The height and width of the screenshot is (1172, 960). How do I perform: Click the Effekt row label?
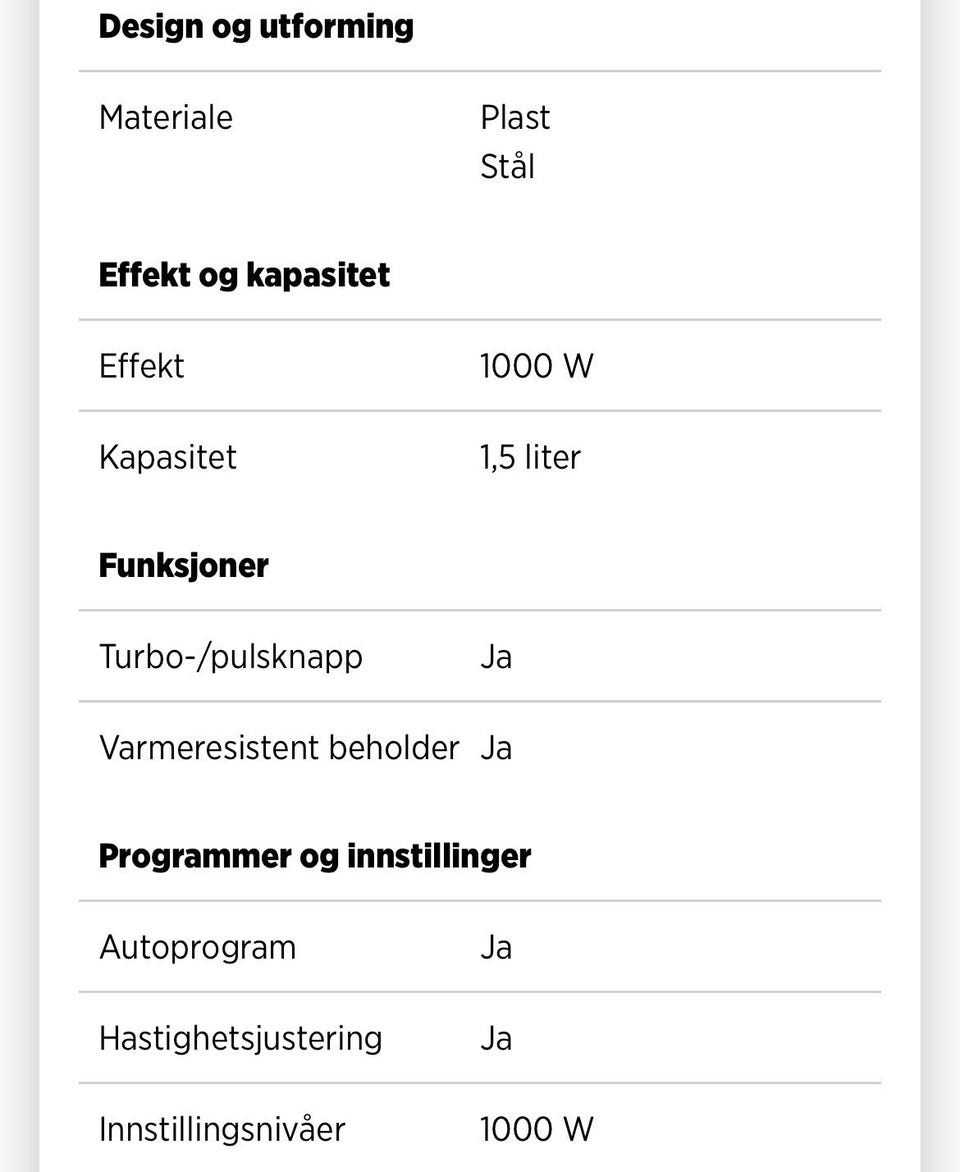tap(141, 366)
